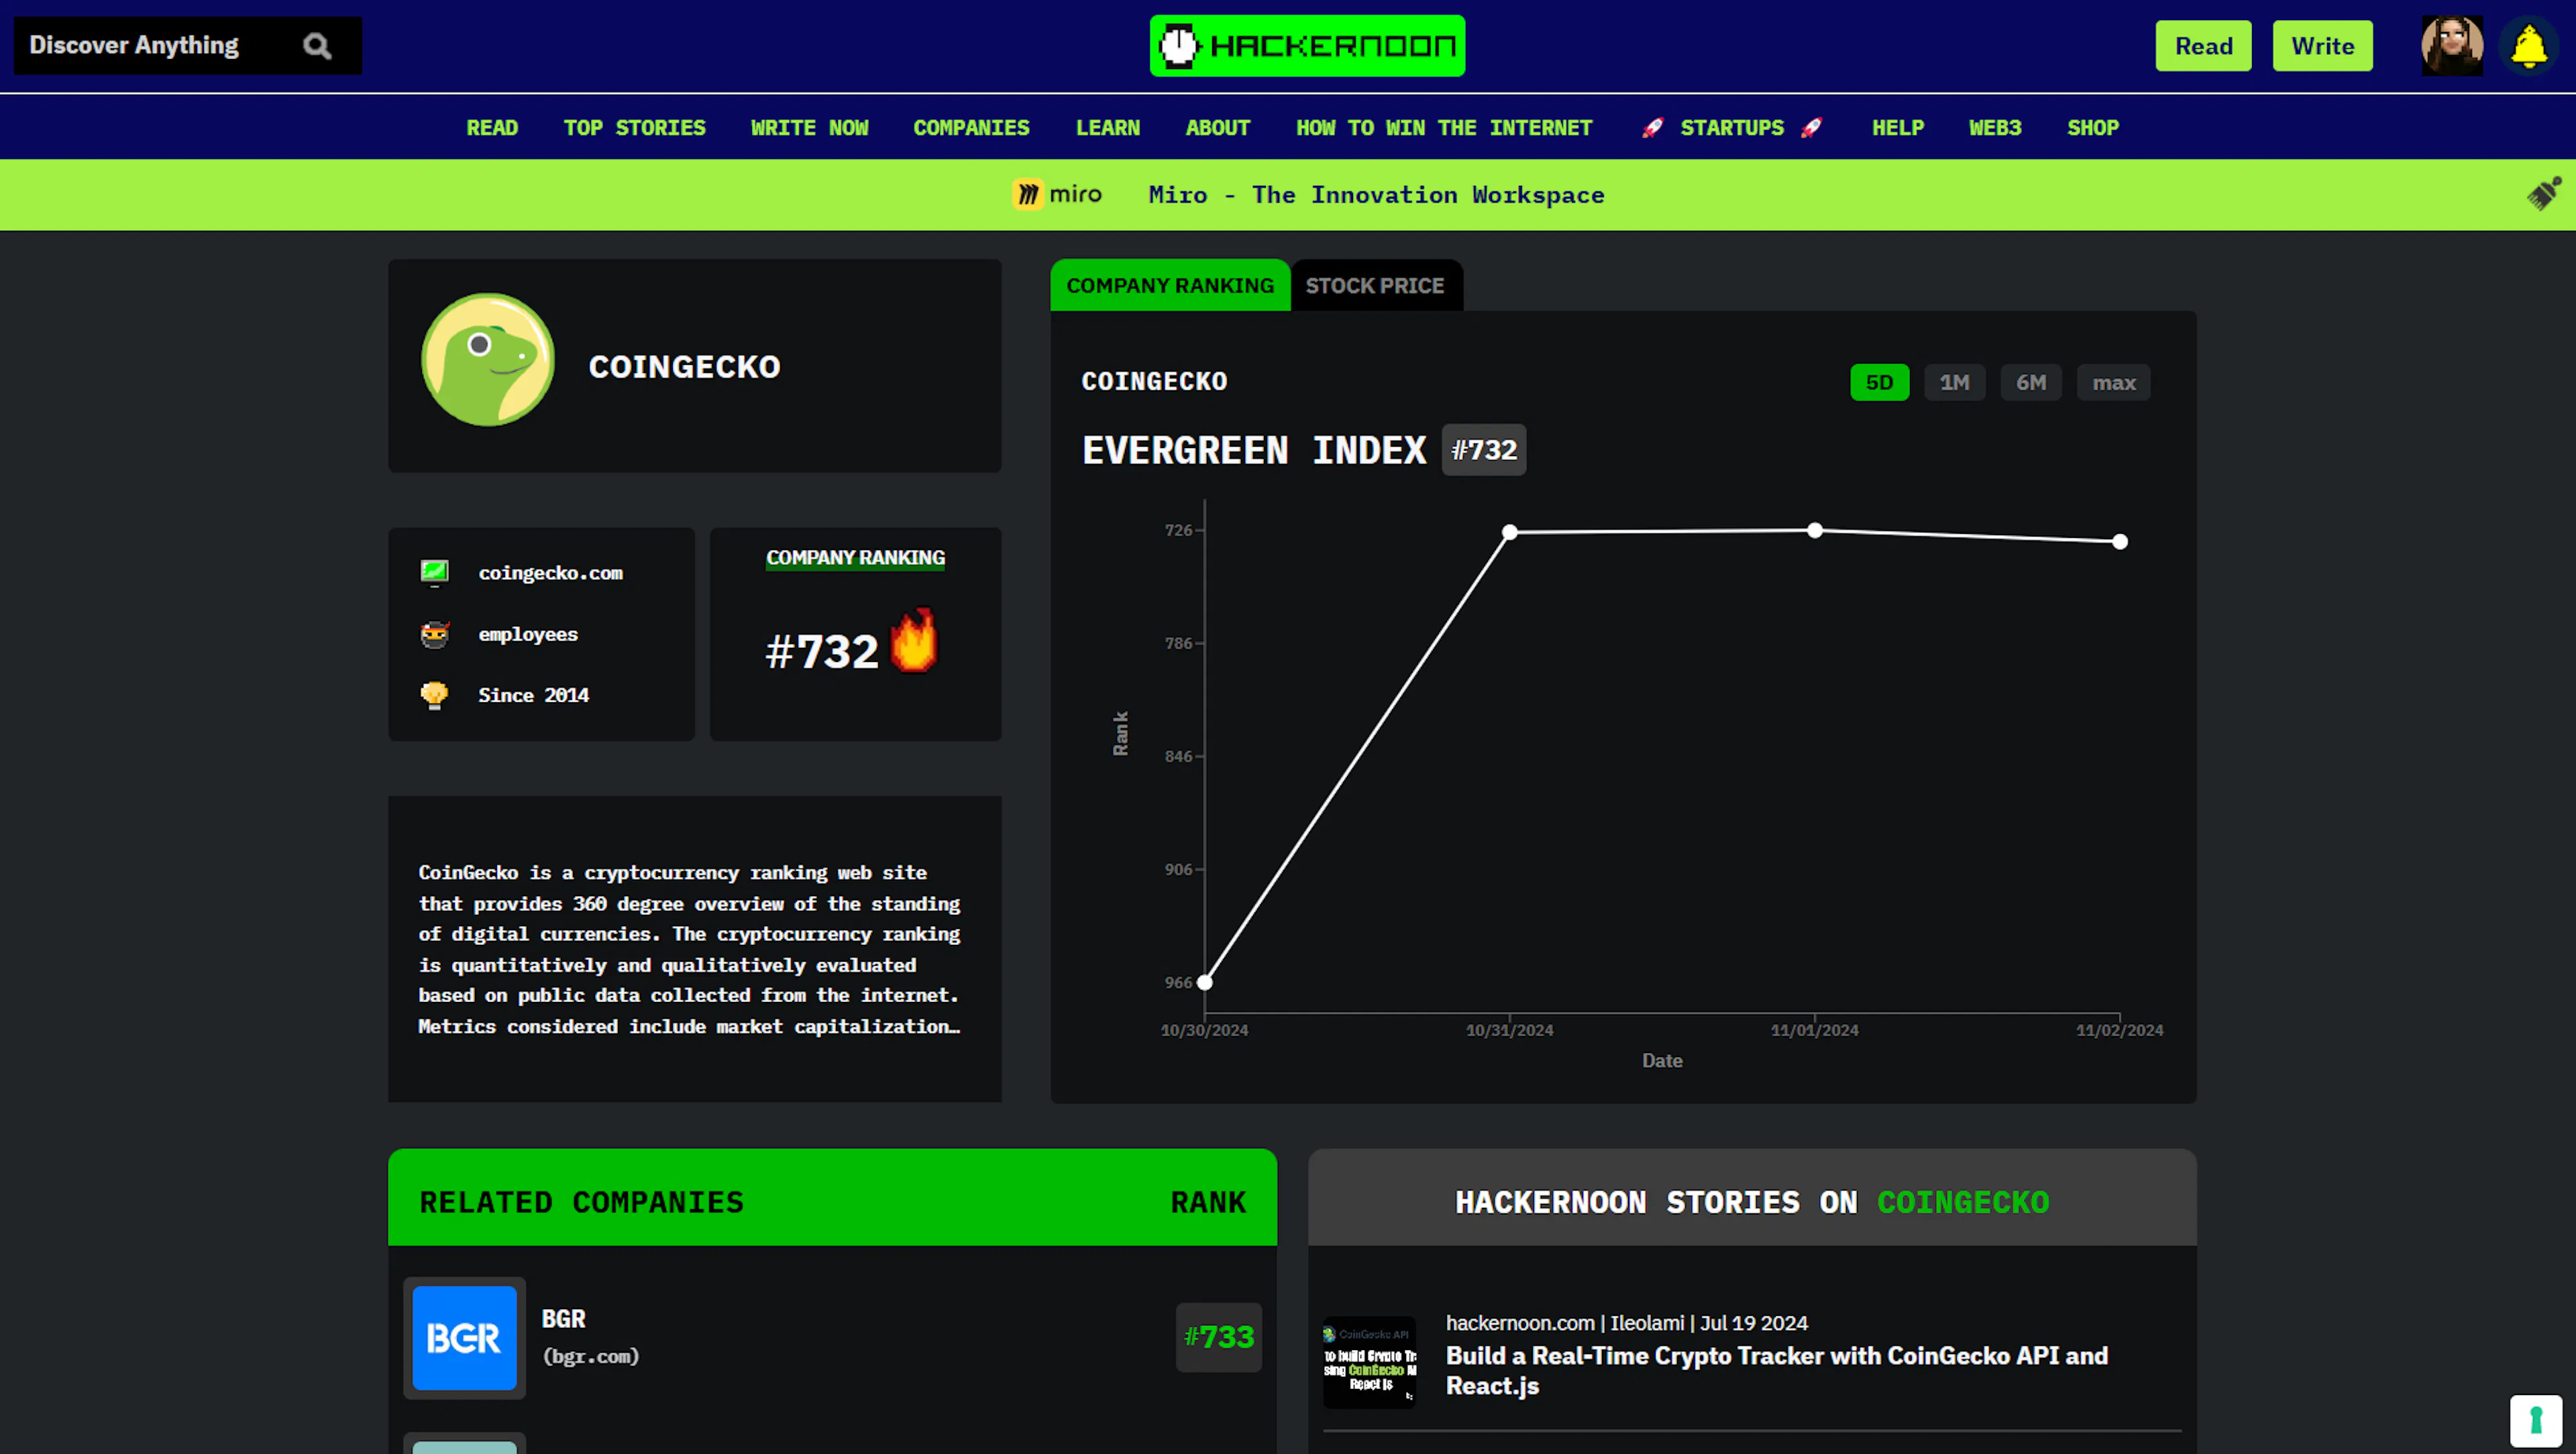
Task: Click the 10/31/2024 data point on chart
Action: (x=1510, y=532)
